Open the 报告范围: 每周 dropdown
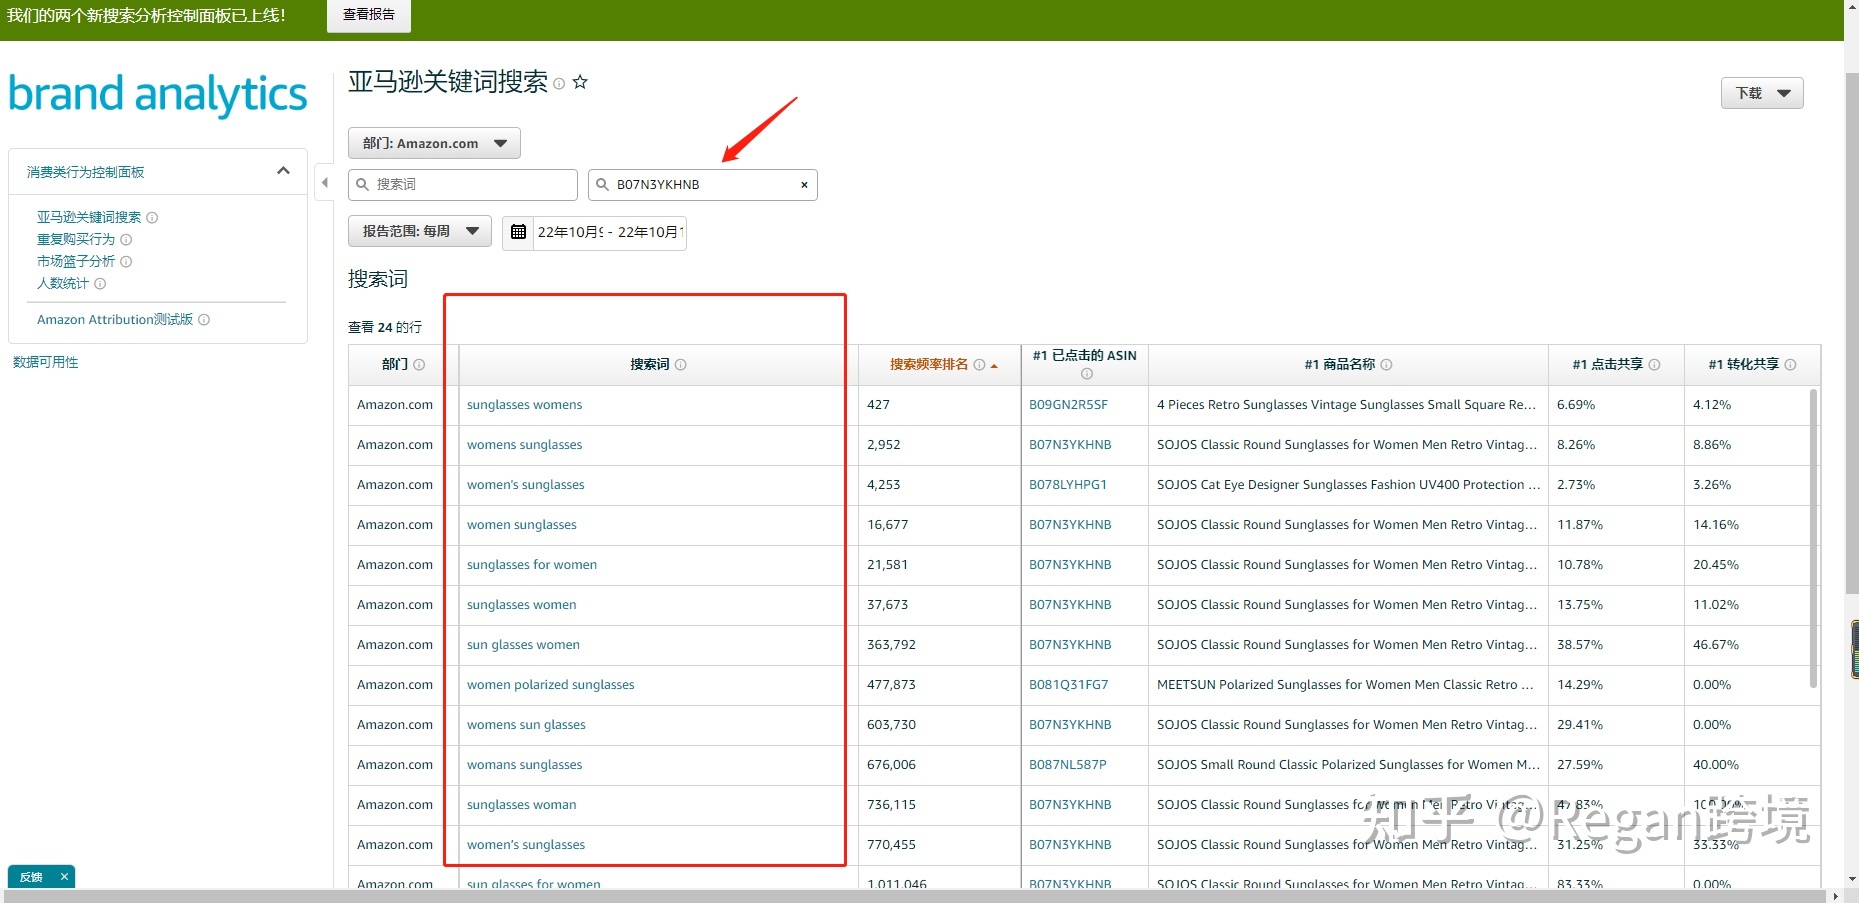The width and height of the screenshot is (1859, 903). click(x=420, y=231)
